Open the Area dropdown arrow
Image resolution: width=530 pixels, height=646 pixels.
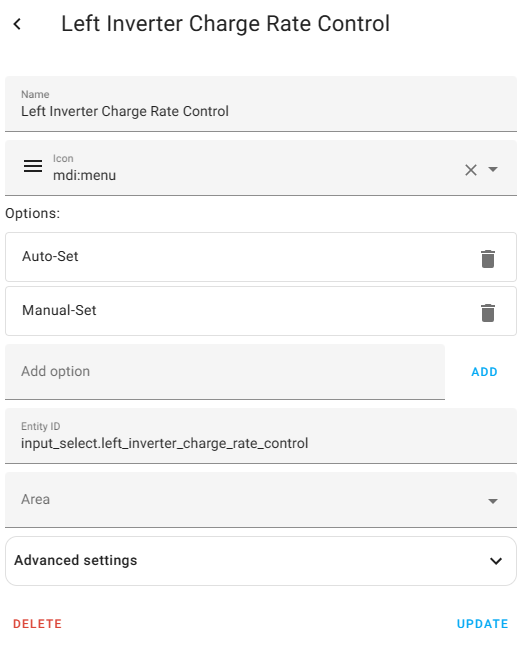492,501
